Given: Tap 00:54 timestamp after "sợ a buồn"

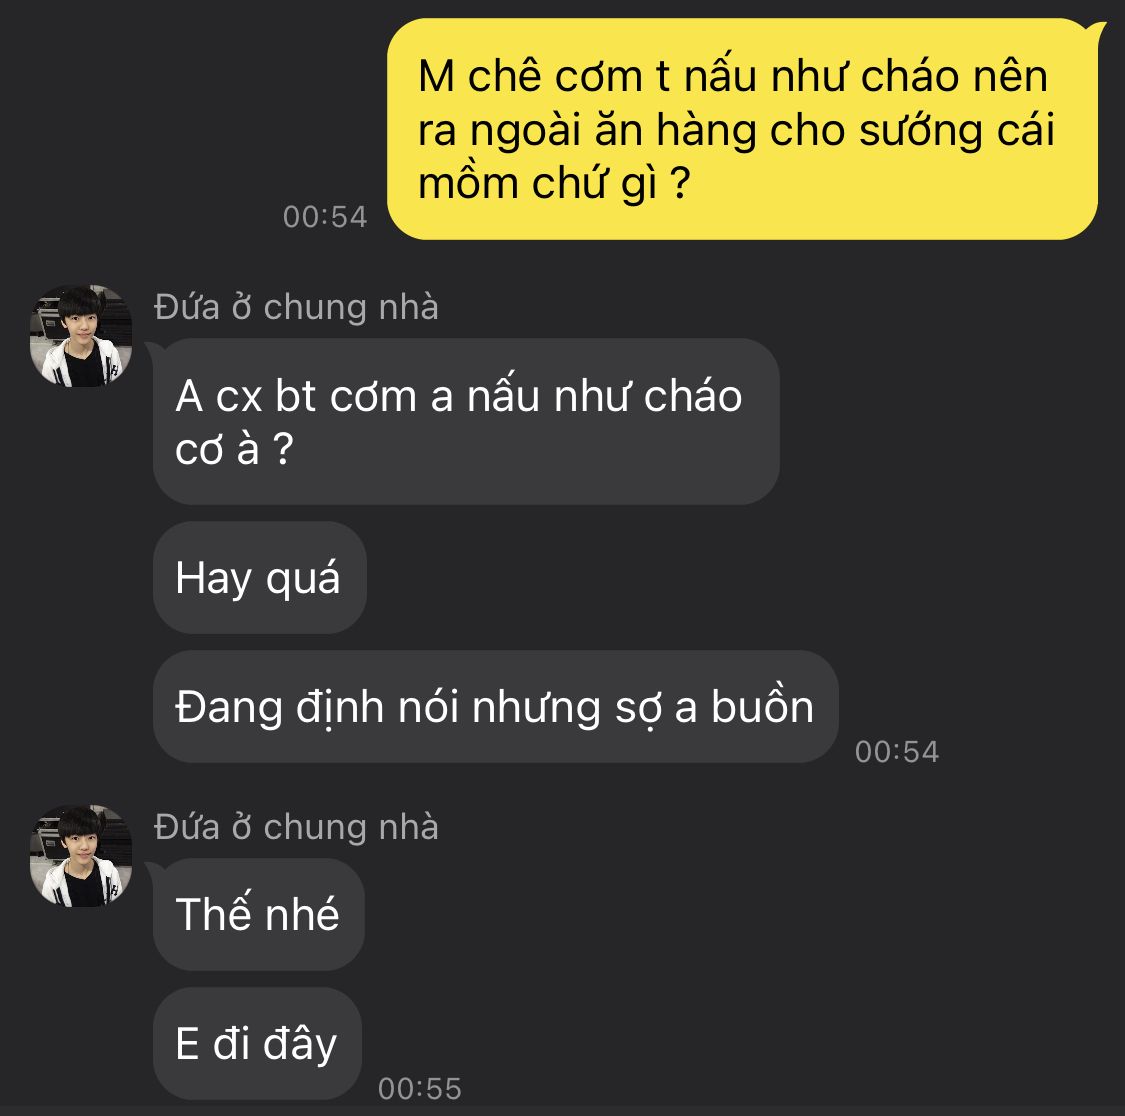Looking at the screenshot, I should click(897, 751).
